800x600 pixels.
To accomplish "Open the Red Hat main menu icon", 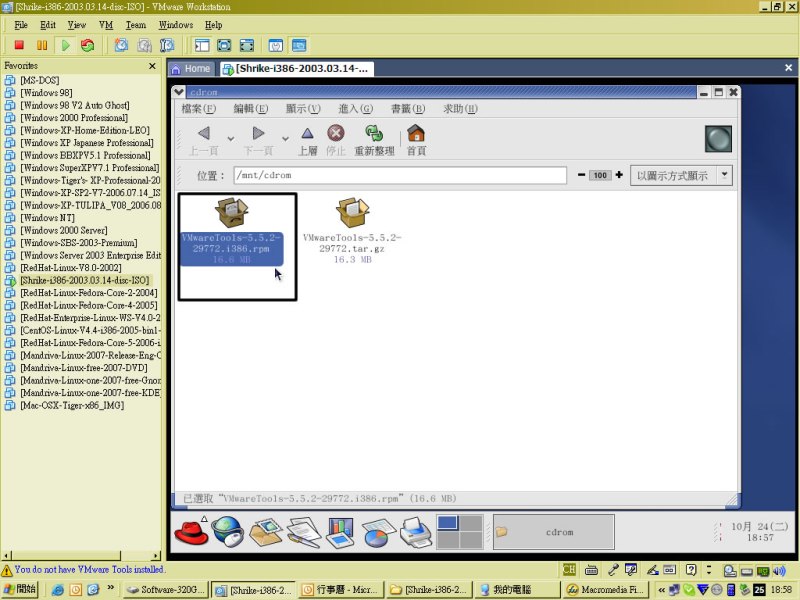I will tap(191, 532).
